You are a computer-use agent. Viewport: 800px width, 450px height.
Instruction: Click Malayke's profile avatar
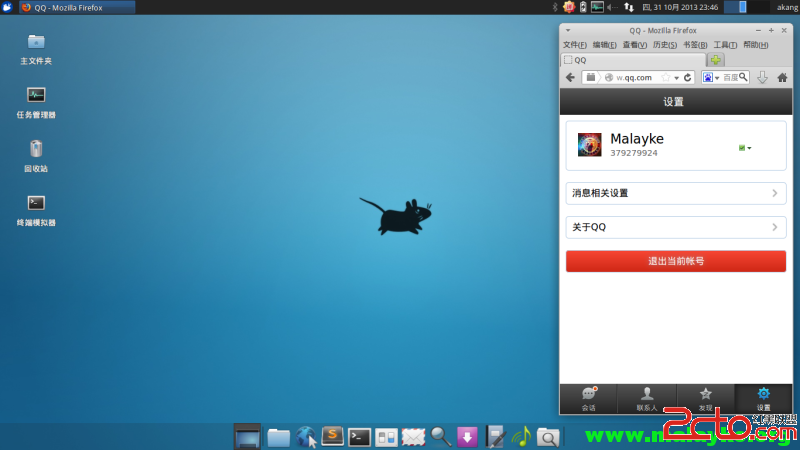coord(589,145)
